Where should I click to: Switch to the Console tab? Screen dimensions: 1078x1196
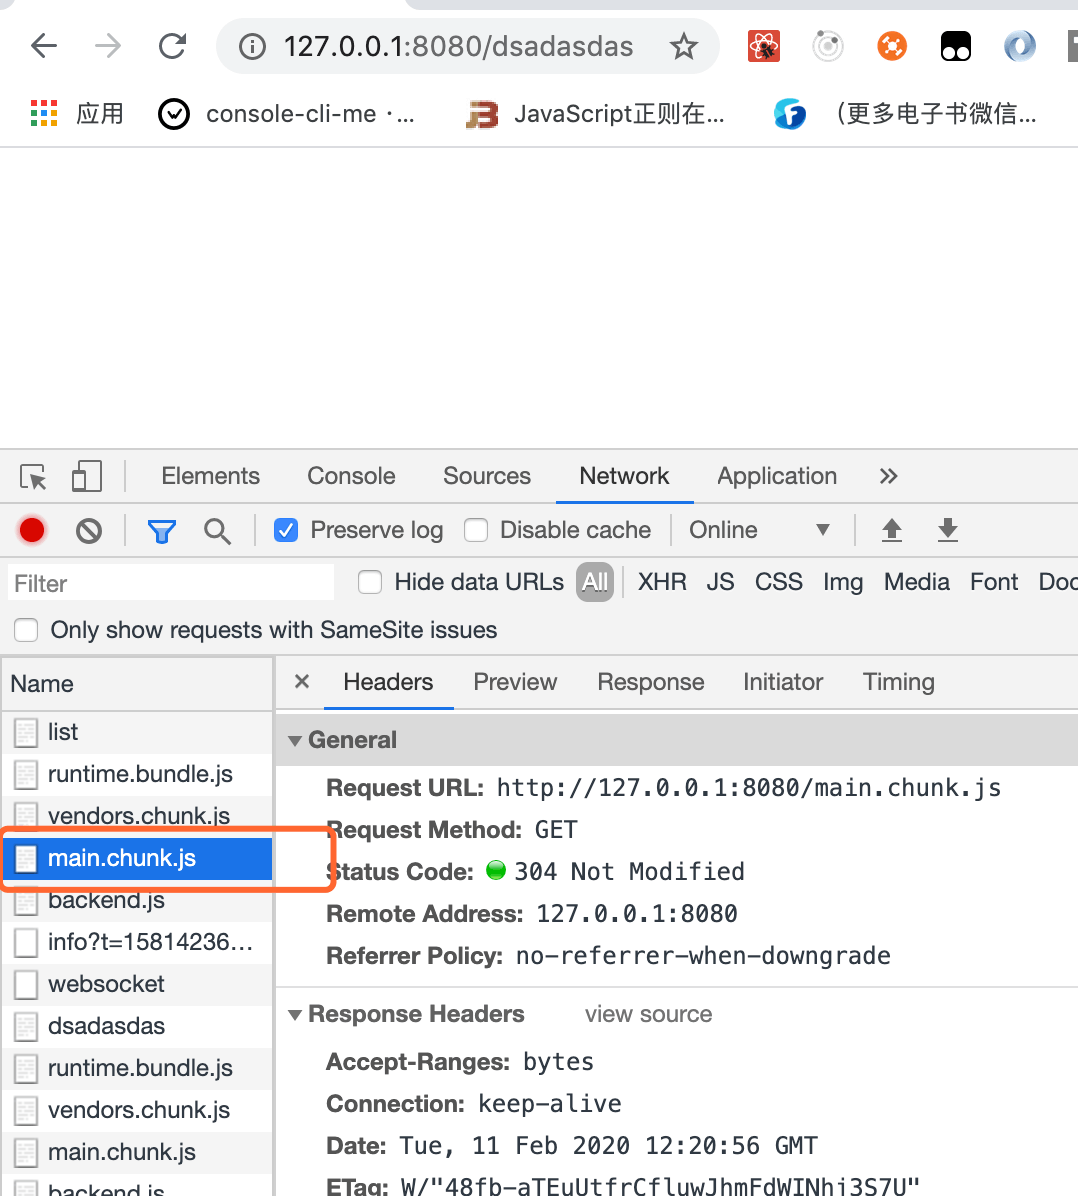pyautogui.click(x=351, y=476)
